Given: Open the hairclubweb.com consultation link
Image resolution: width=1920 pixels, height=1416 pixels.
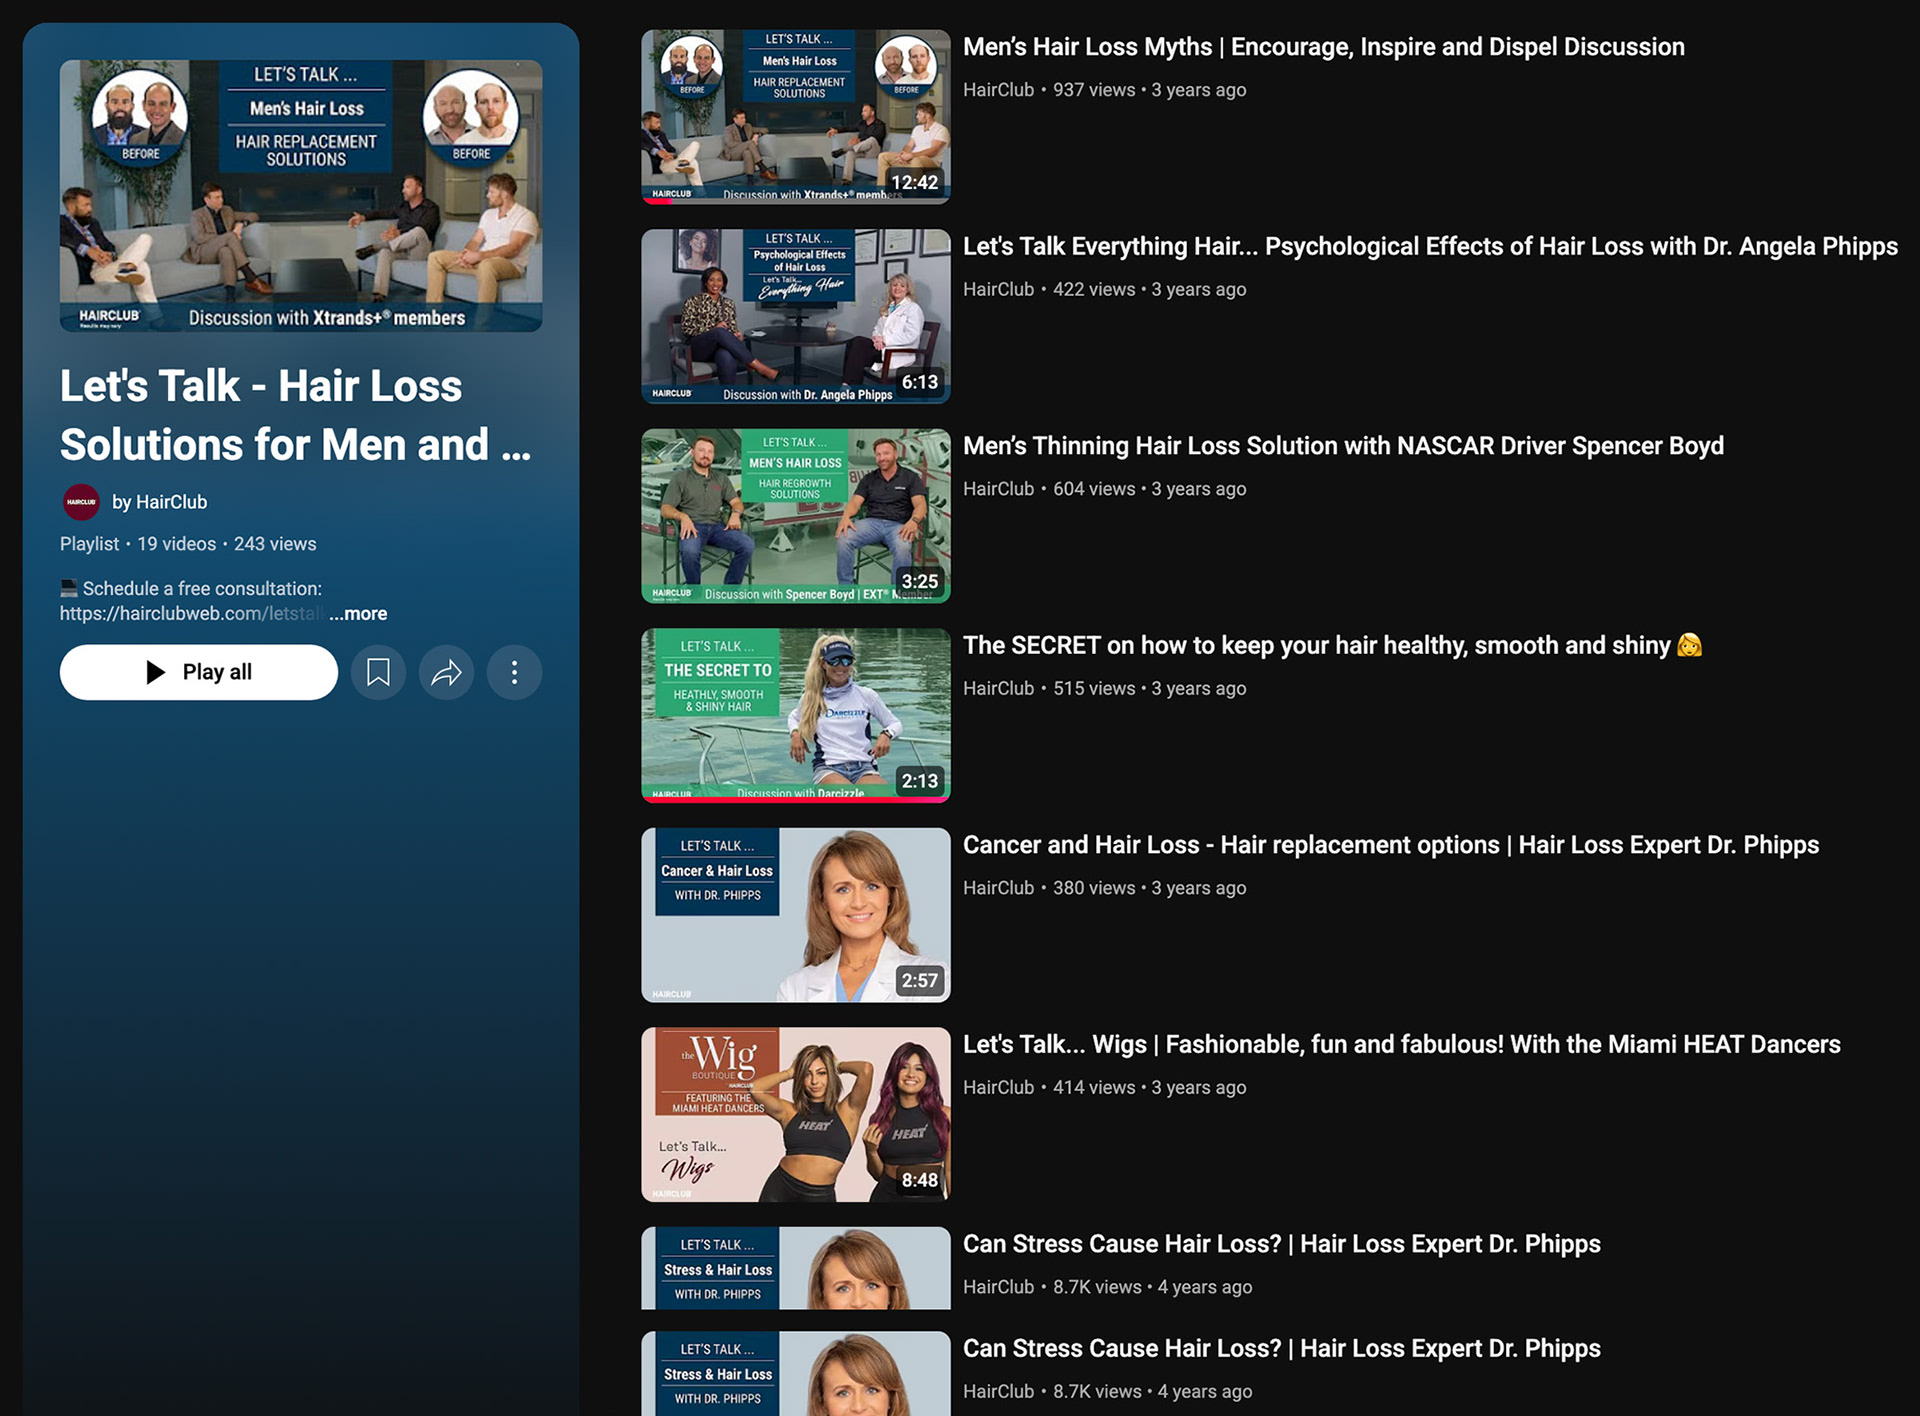Looking at the screenshot, I should pyautogui.click(x=190, y=614).
